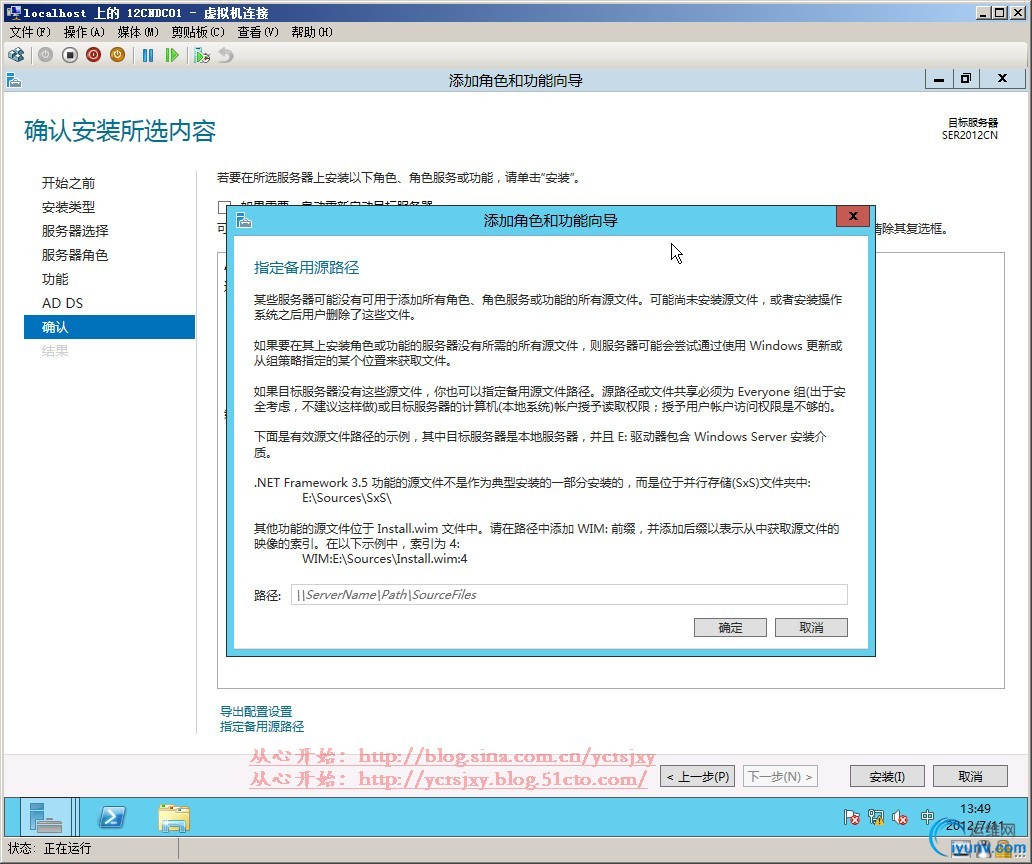The width and height of the screenshot is (1032, 864).
Task: Restore down the background wizard window
Action: [x=966, y=80]
